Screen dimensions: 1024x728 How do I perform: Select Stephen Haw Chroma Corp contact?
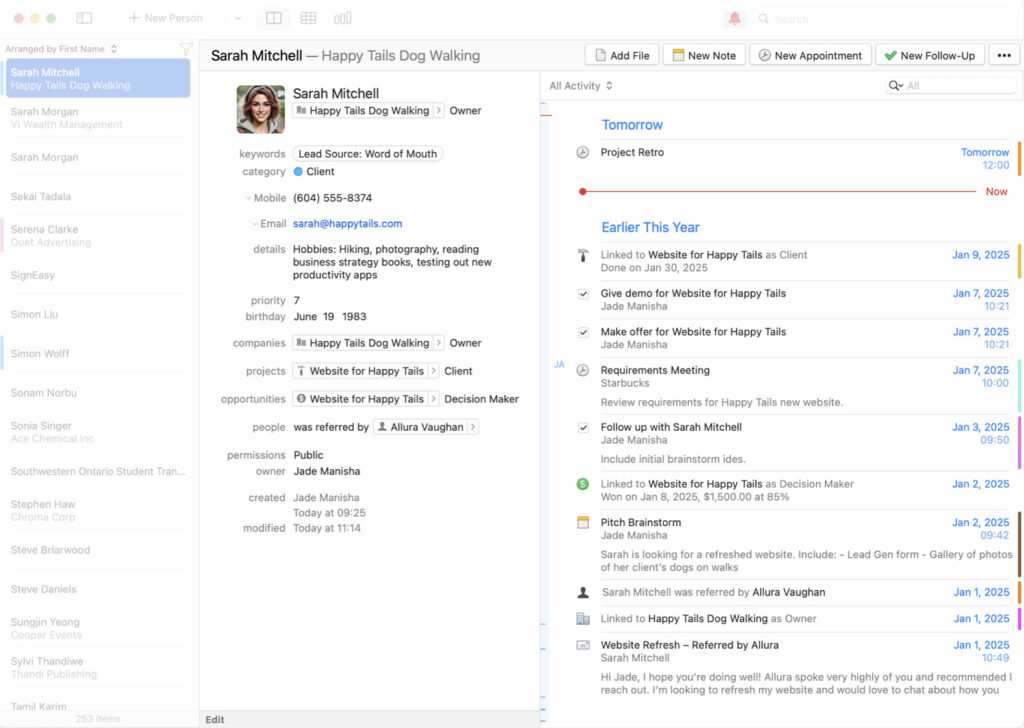(x=98, y=510)
